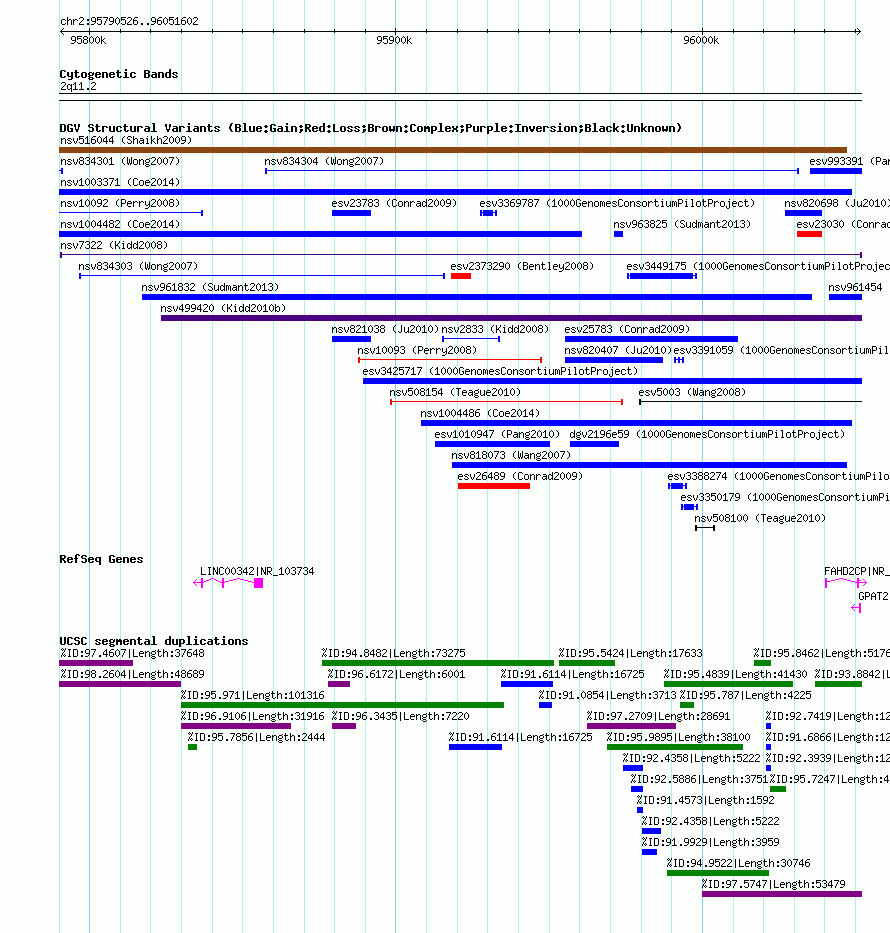
Task: Click the nsv2833 (Kidd2008) label
Action: (x=495, y=329)
